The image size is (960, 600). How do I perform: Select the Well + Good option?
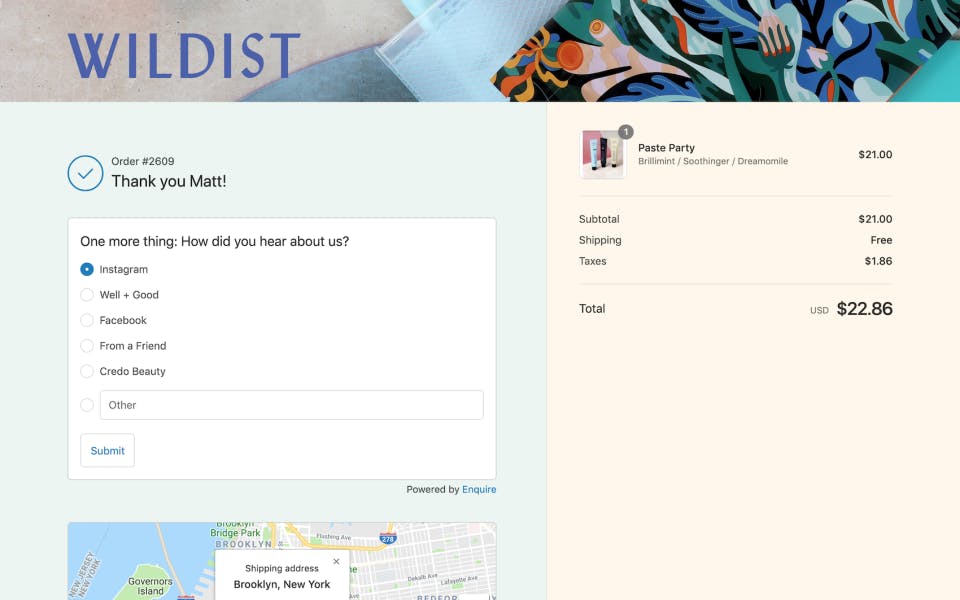click(87, 295)
